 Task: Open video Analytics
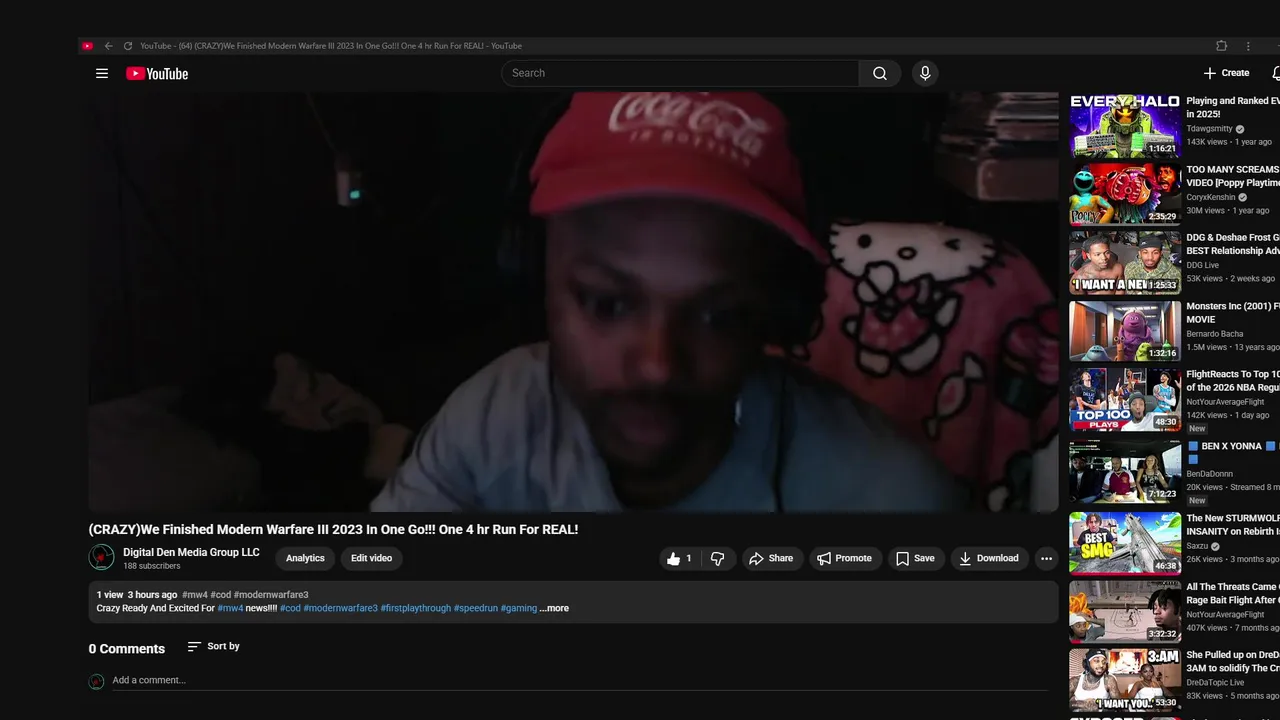tap(305, 559)
